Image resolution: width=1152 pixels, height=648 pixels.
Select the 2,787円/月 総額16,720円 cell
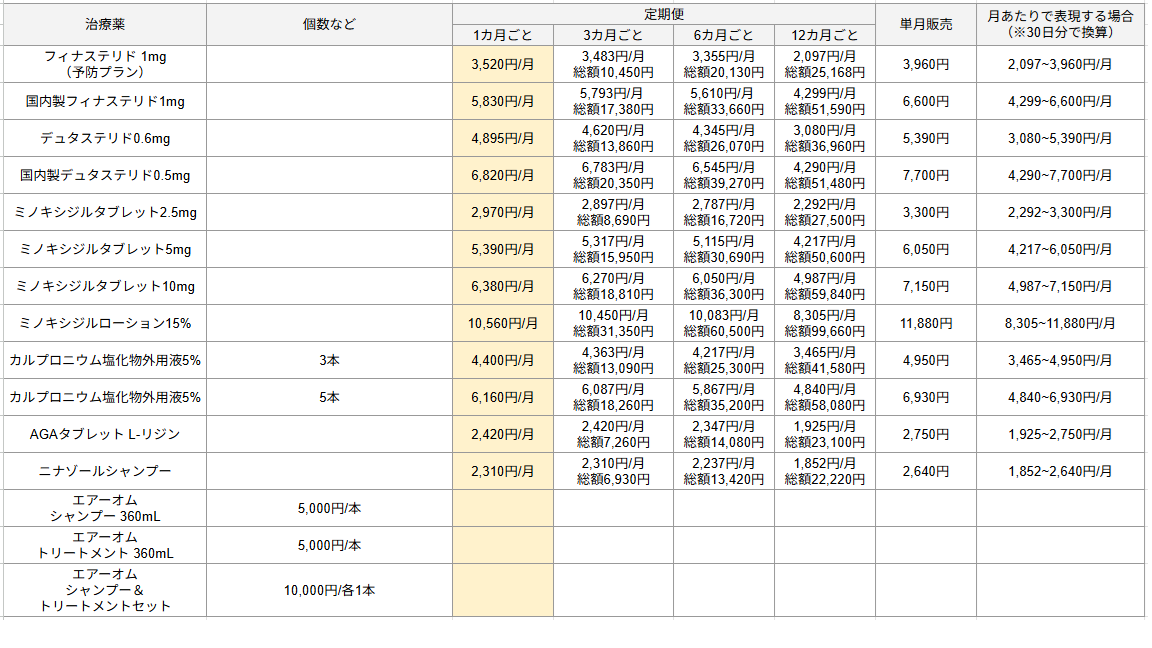tap(724, 212)
